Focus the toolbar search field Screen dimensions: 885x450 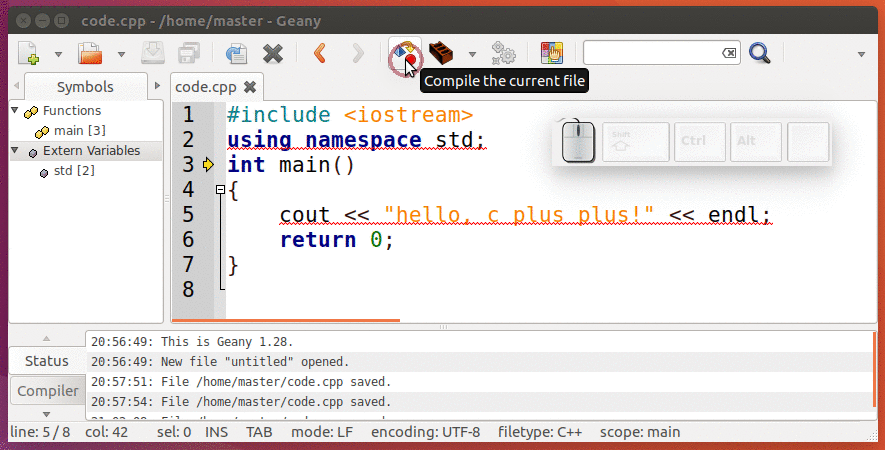[x=652, y=53]
